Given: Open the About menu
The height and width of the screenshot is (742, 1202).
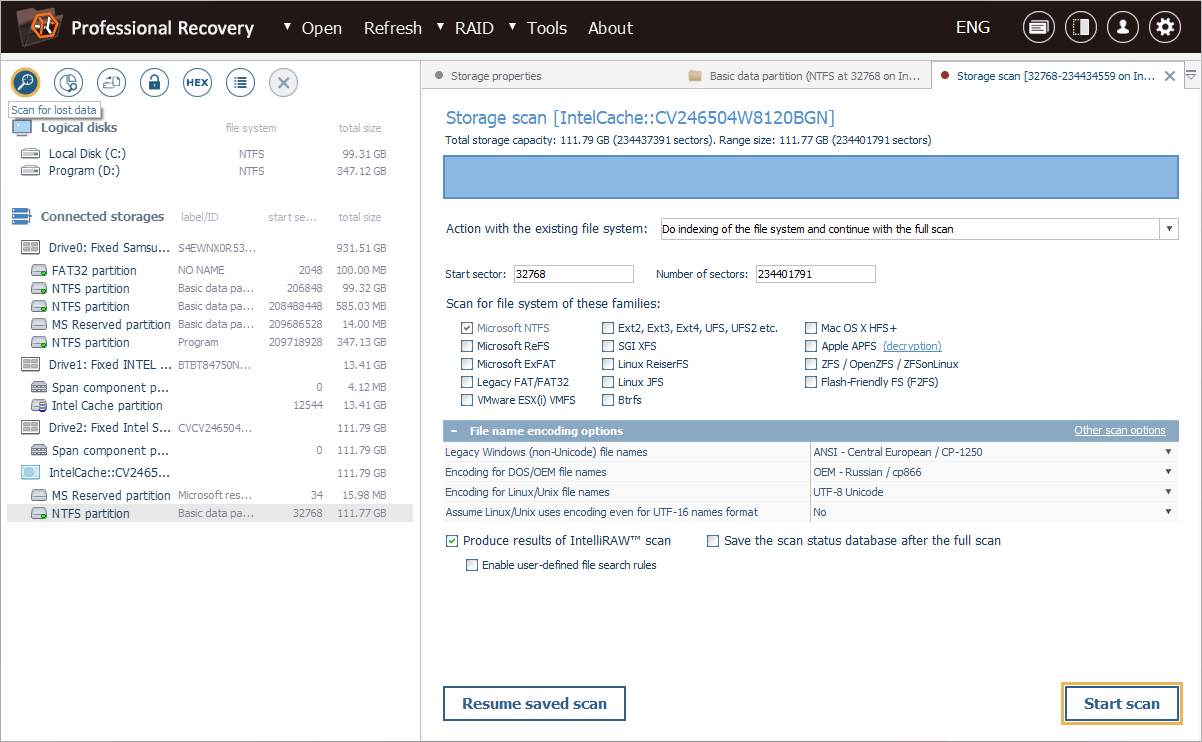Looking at the screenshot, I should 610,28.
